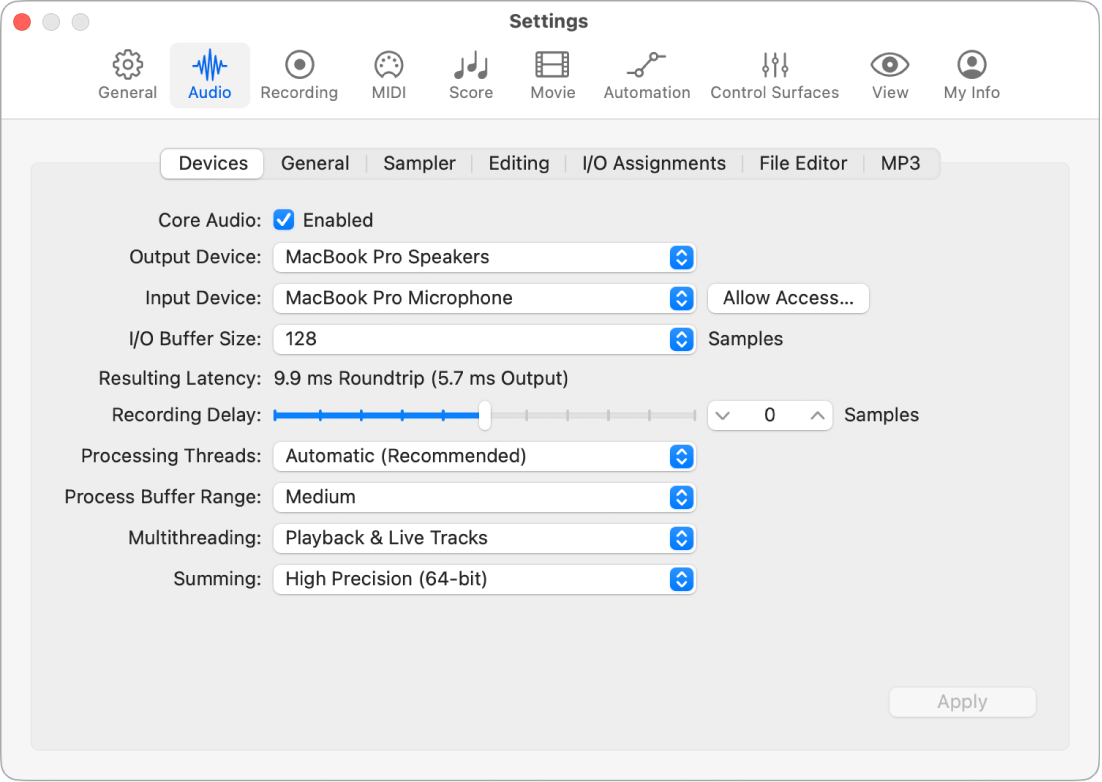Image resolution: width=1102 pixels, height=782 pixels.
Task: Disable the Core Audio checkbox
Action: pyautogui.click(x=283, y=220)
